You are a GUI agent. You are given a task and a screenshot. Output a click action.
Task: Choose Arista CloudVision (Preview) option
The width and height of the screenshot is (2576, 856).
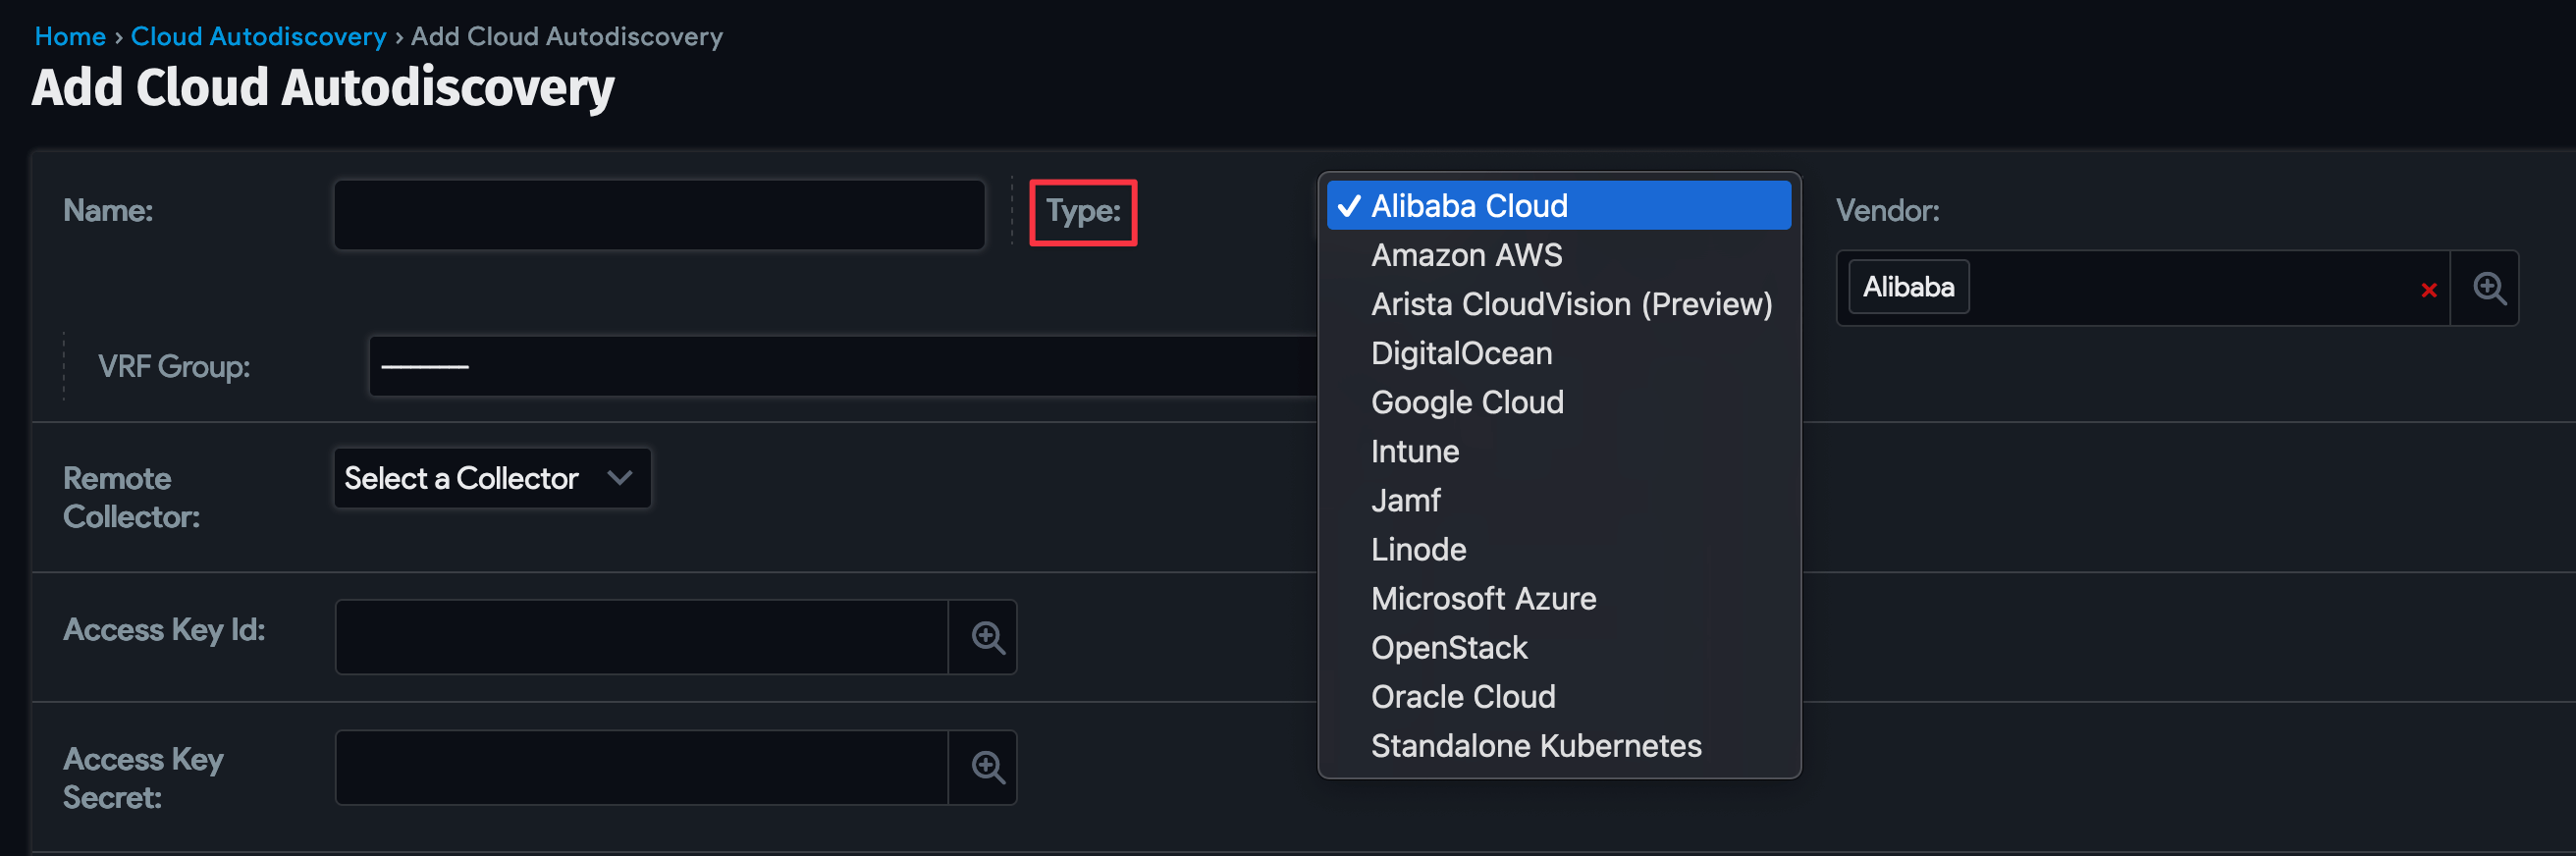click(x=1572, y=304)
